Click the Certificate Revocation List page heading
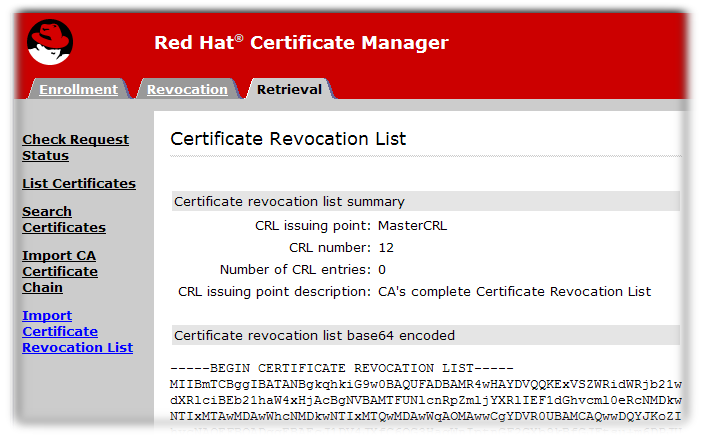Viewport: 707px width, 442px height. 288,139
